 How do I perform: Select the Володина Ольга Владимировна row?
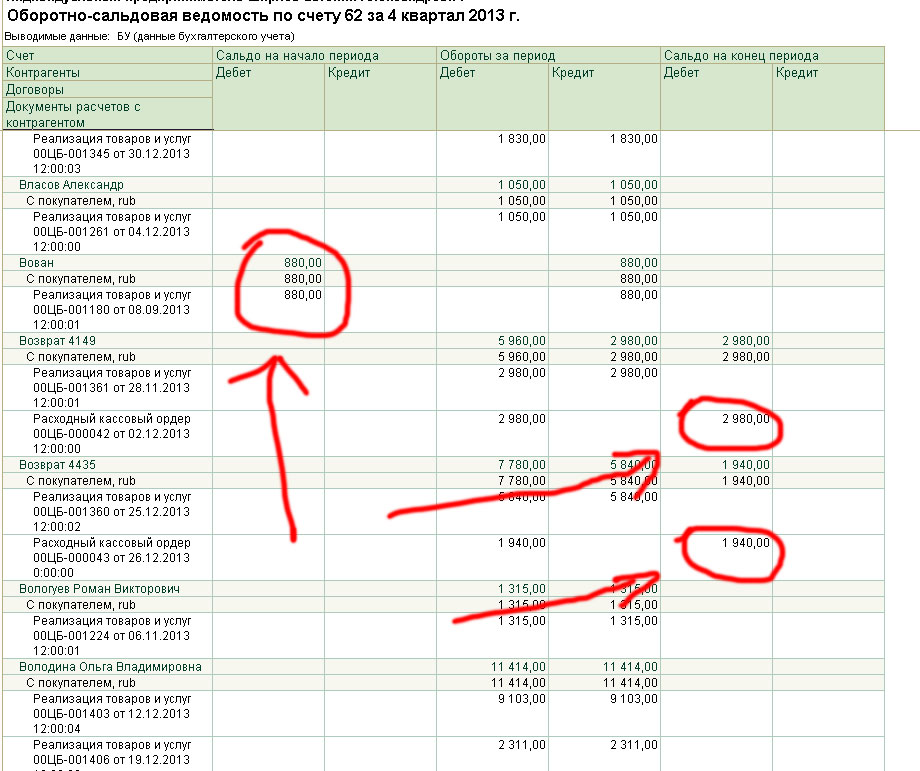[x=110, y=667]
